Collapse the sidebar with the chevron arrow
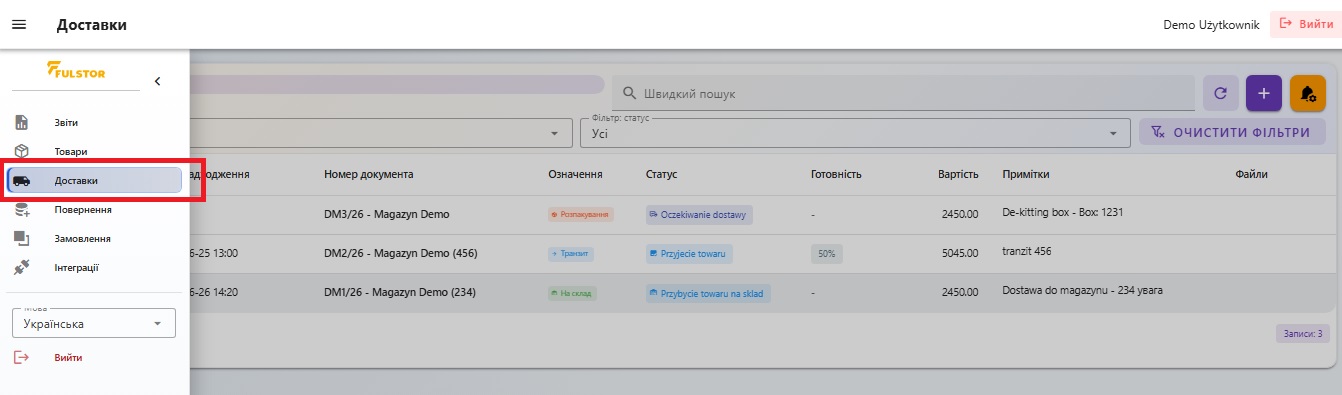The height and width of the screenshot is (395, 1342). click(157, 81)
